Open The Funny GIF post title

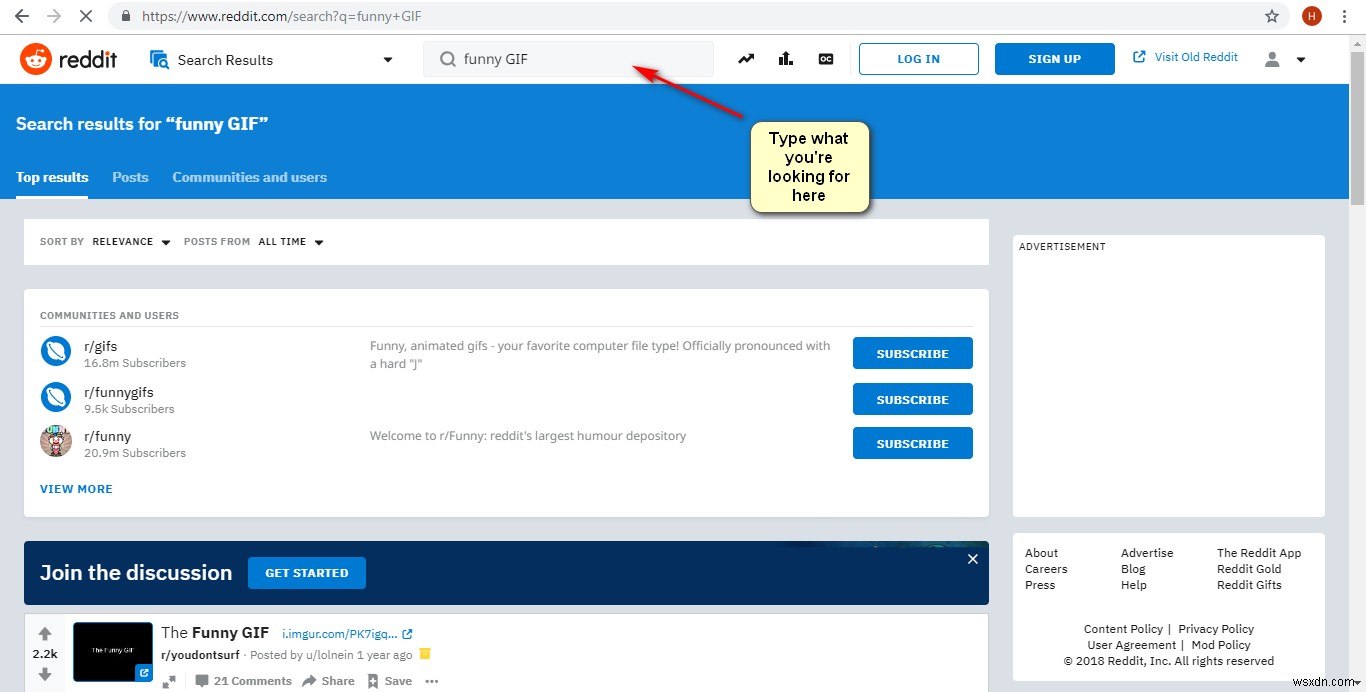tap(215, 632)
